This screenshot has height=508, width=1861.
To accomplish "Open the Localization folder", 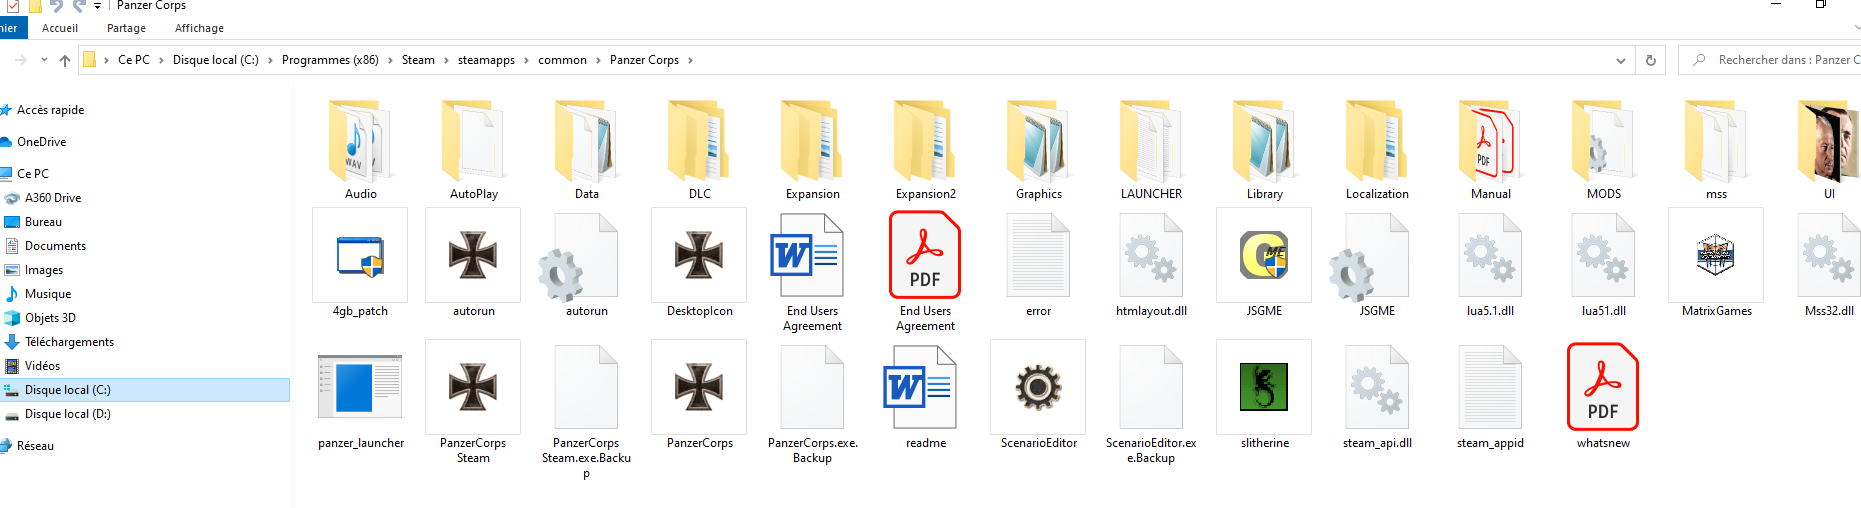I will 1377,150.
